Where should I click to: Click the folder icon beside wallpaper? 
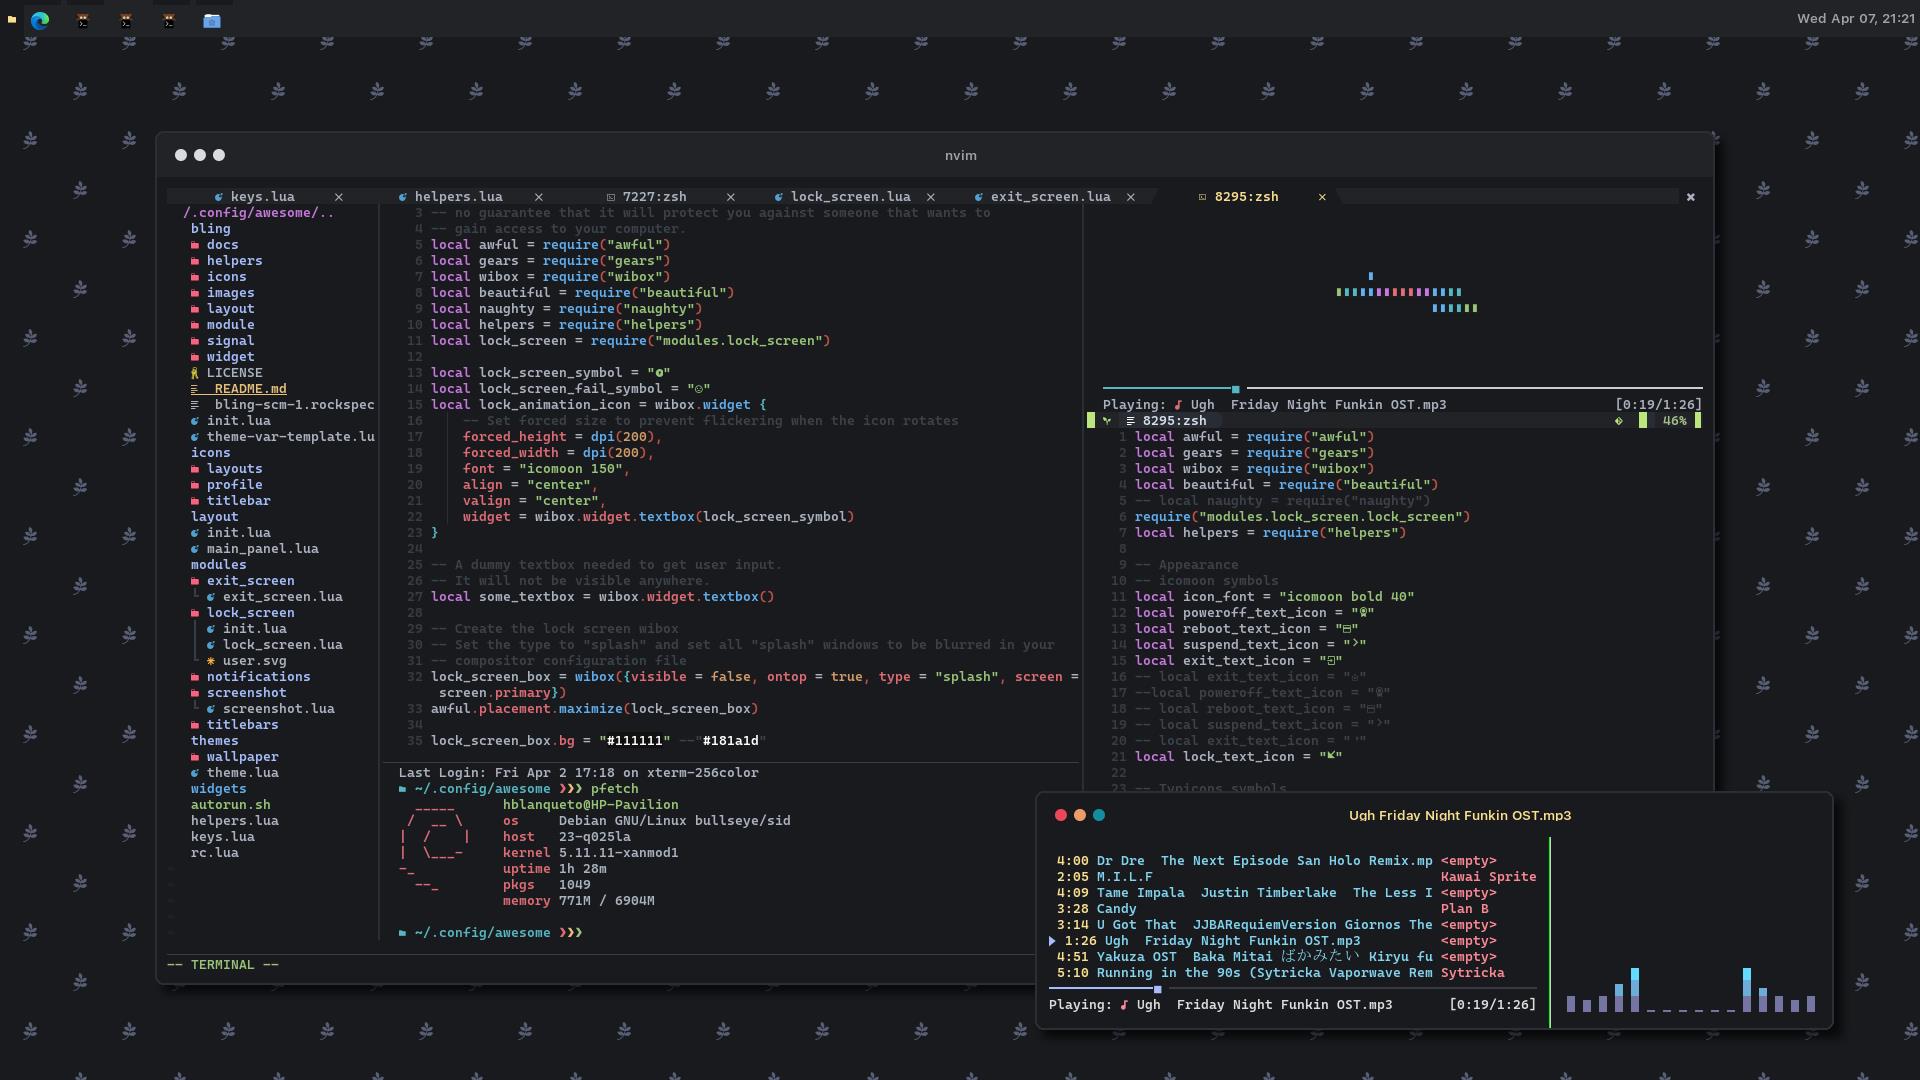click(195, 757)
